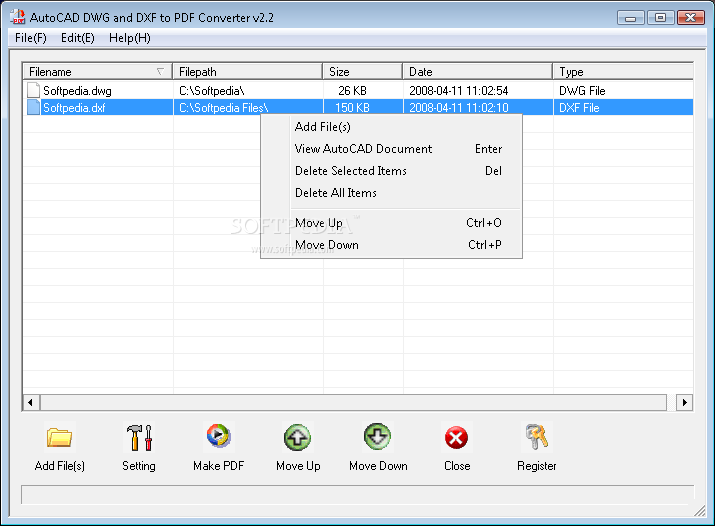Choose View AutoCAD Document
Viewport: 715px width, 526px height.
[x=391, y=149]
